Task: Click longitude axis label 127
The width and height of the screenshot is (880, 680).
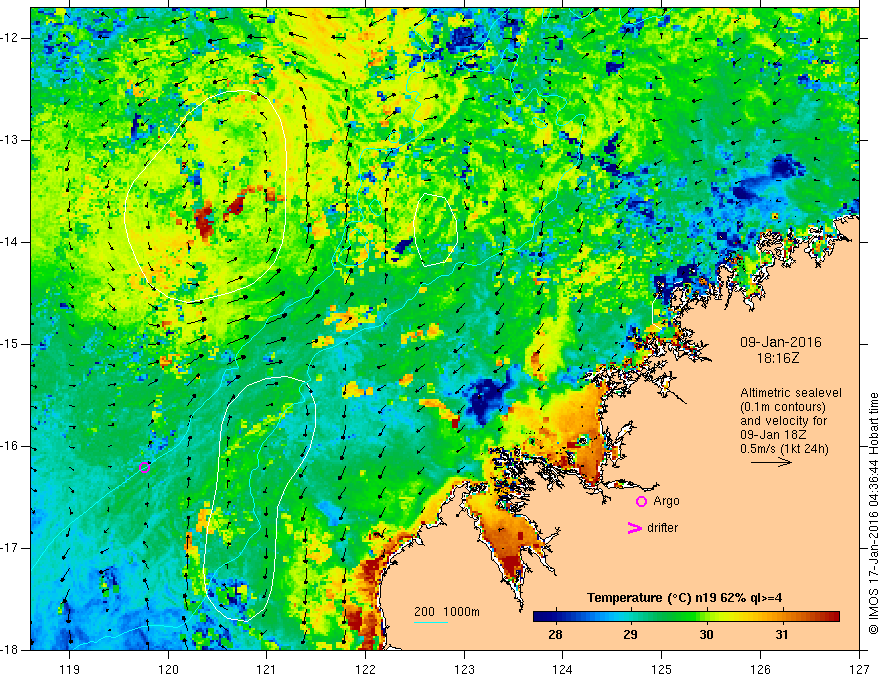Action: point(859,669)
